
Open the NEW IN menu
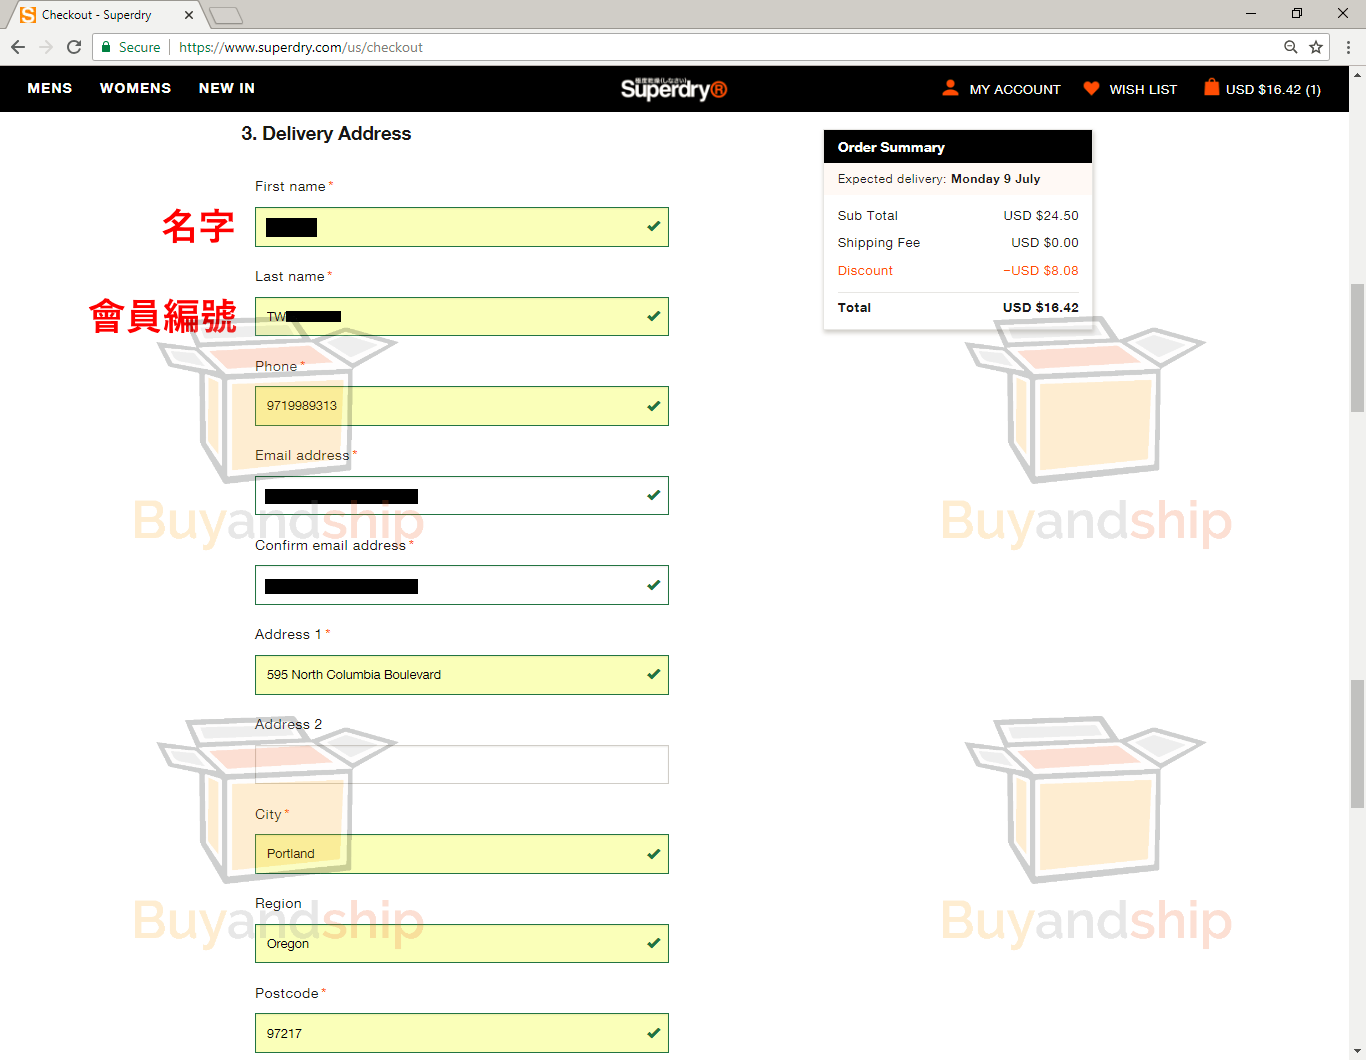(227, 88)
